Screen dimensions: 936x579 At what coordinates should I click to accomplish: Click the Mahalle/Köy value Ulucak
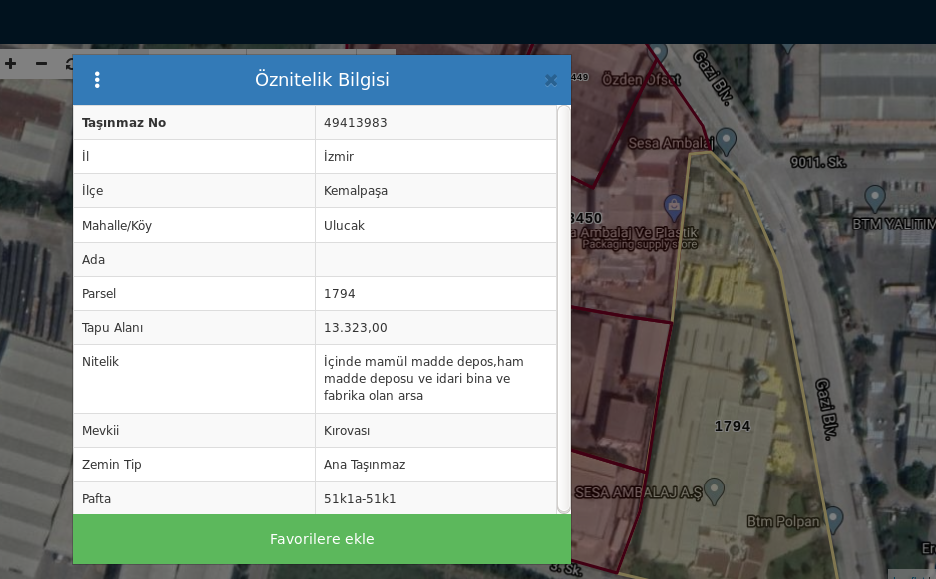[345, 225]
